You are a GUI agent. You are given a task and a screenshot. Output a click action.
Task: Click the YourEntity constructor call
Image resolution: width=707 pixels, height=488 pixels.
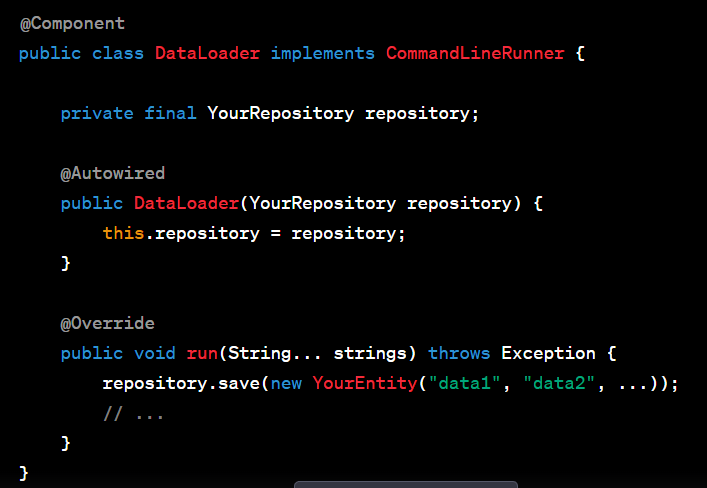click(365, 383)
